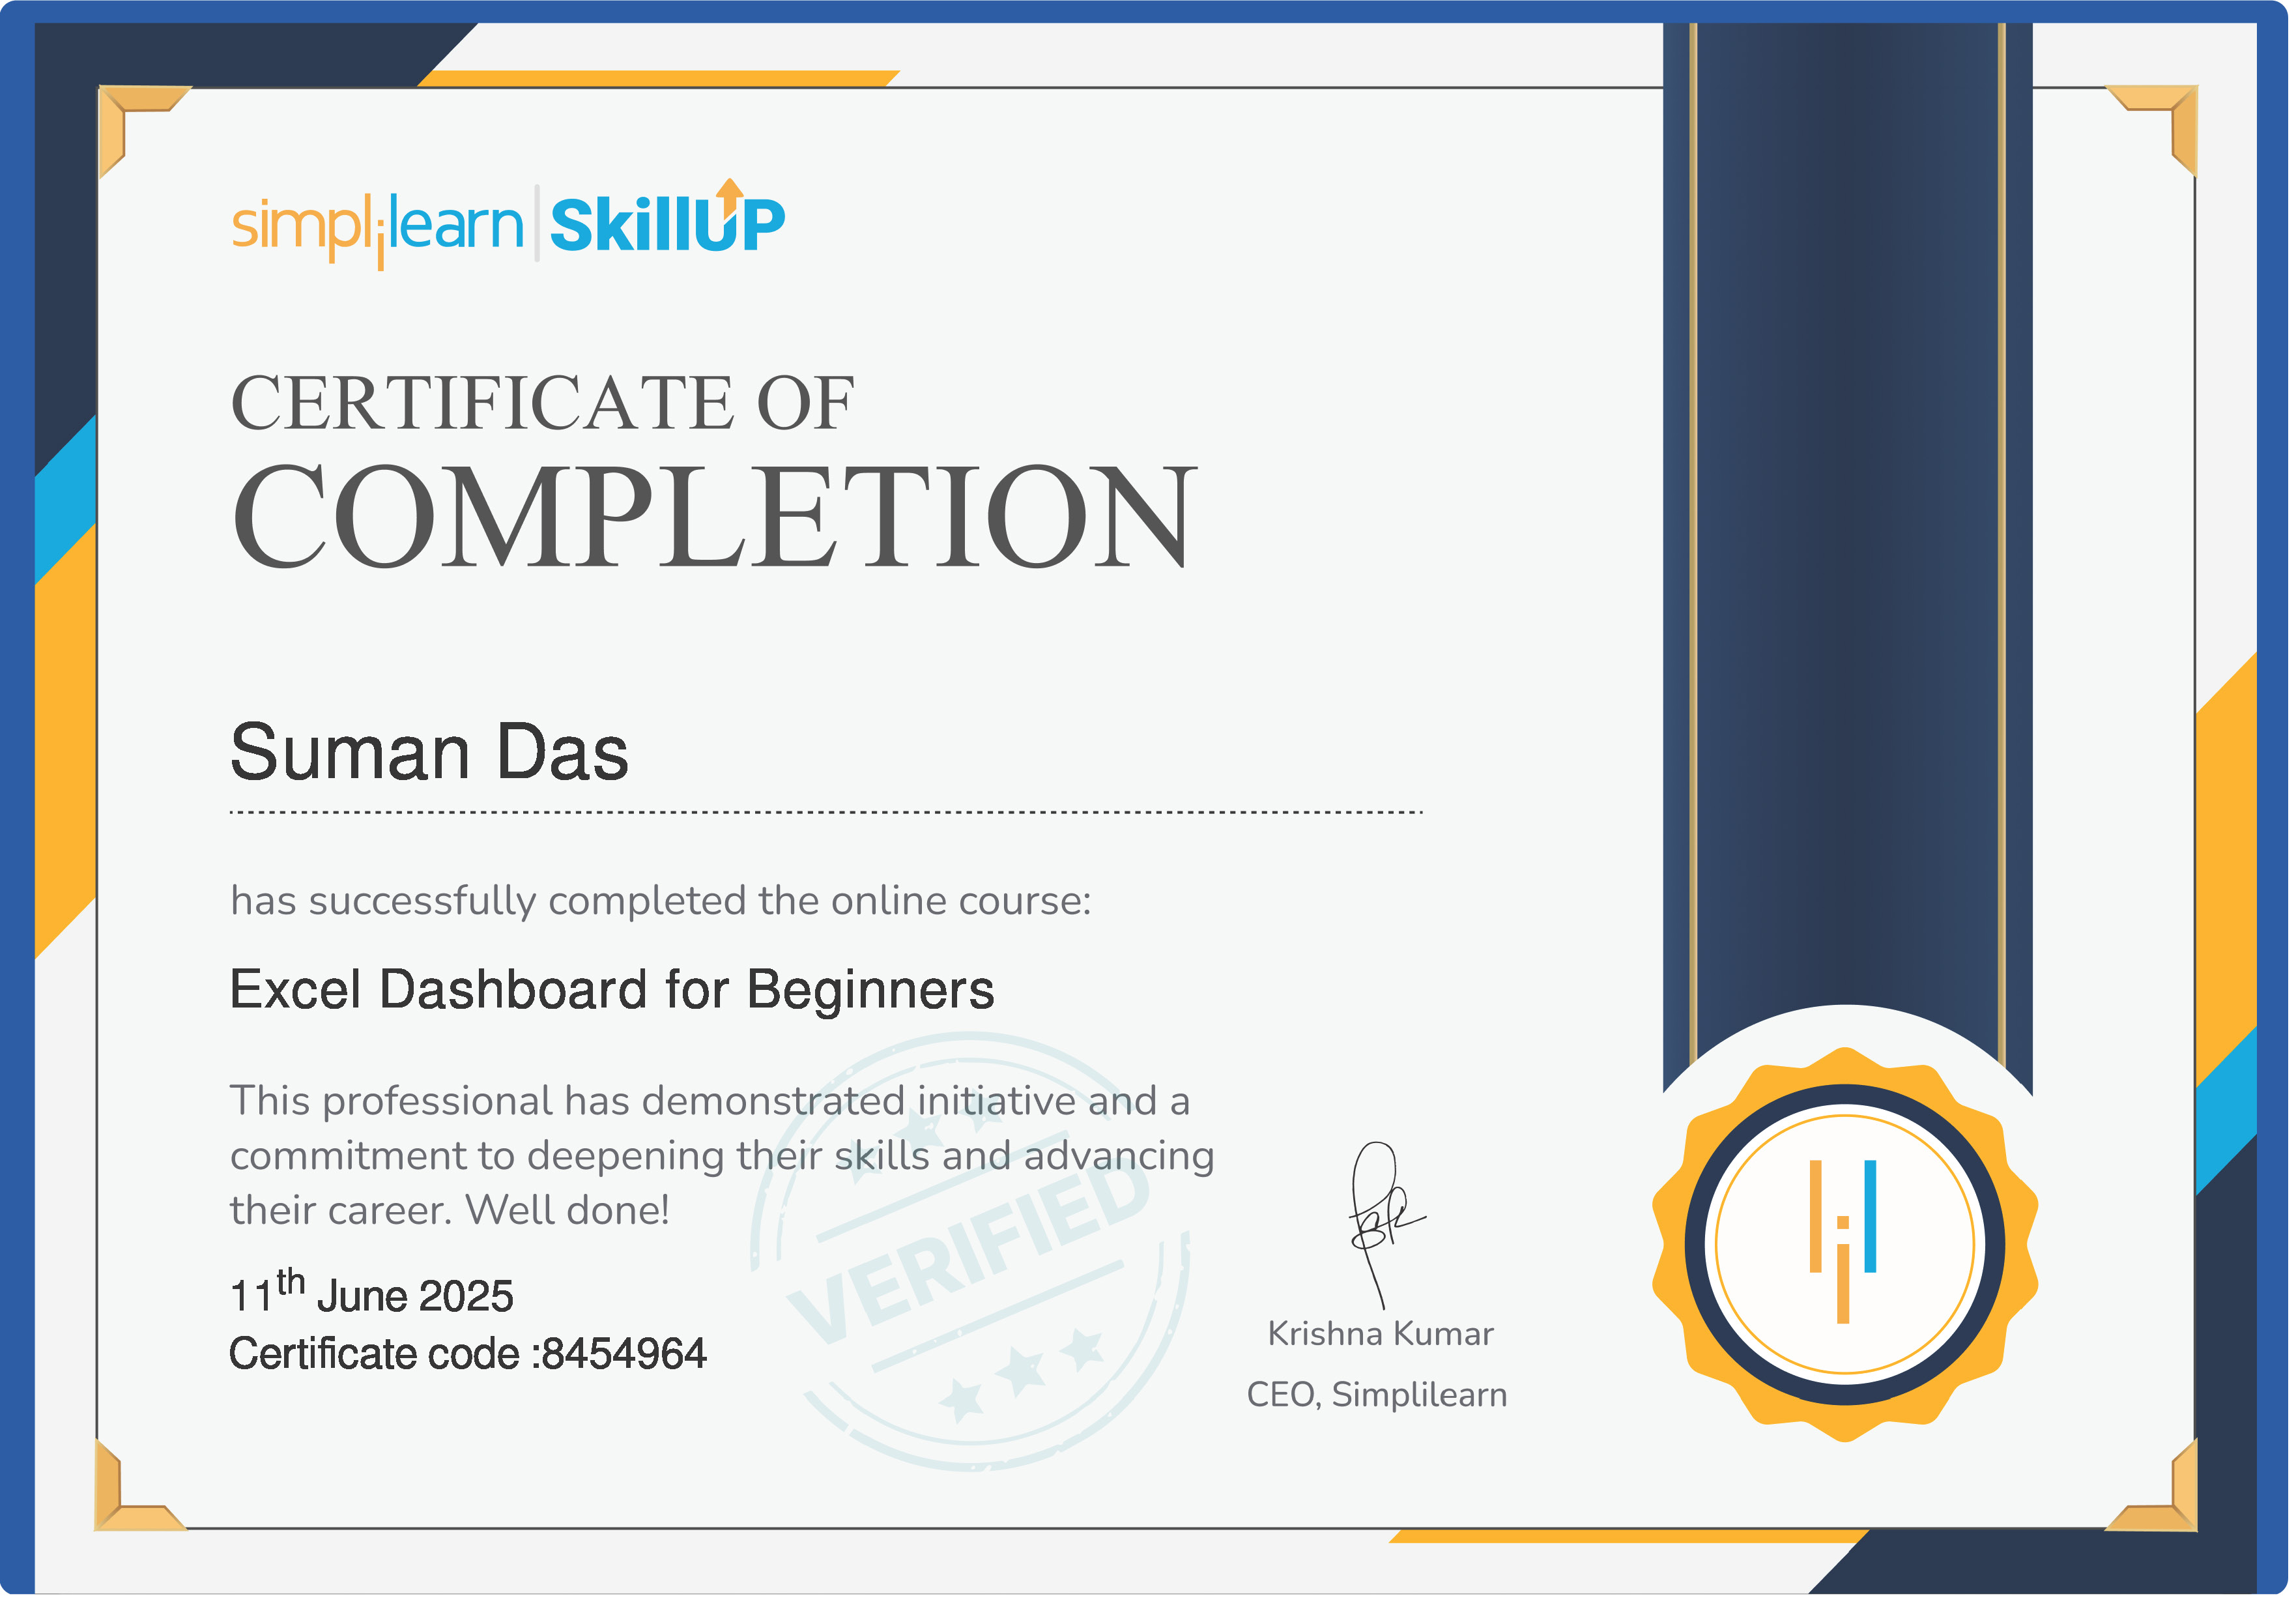Click the CERTIFICATE OF heading text
This screenshot has height=1624, width=2296.
tap(542, 403)
